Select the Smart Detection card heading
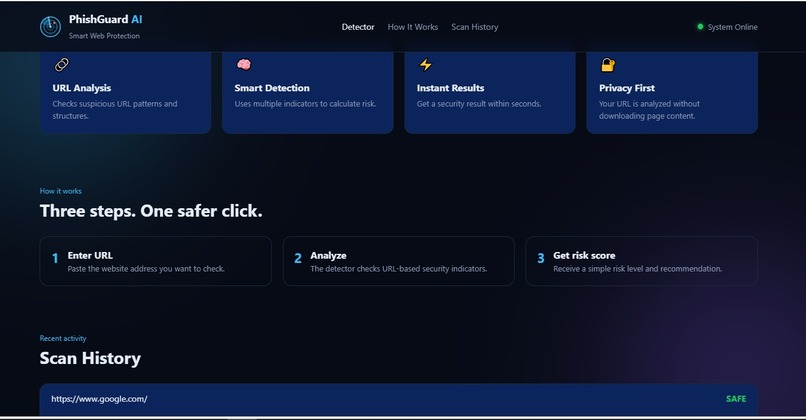Viewport: 806px width, 420px height. click(x=272, y=88)
